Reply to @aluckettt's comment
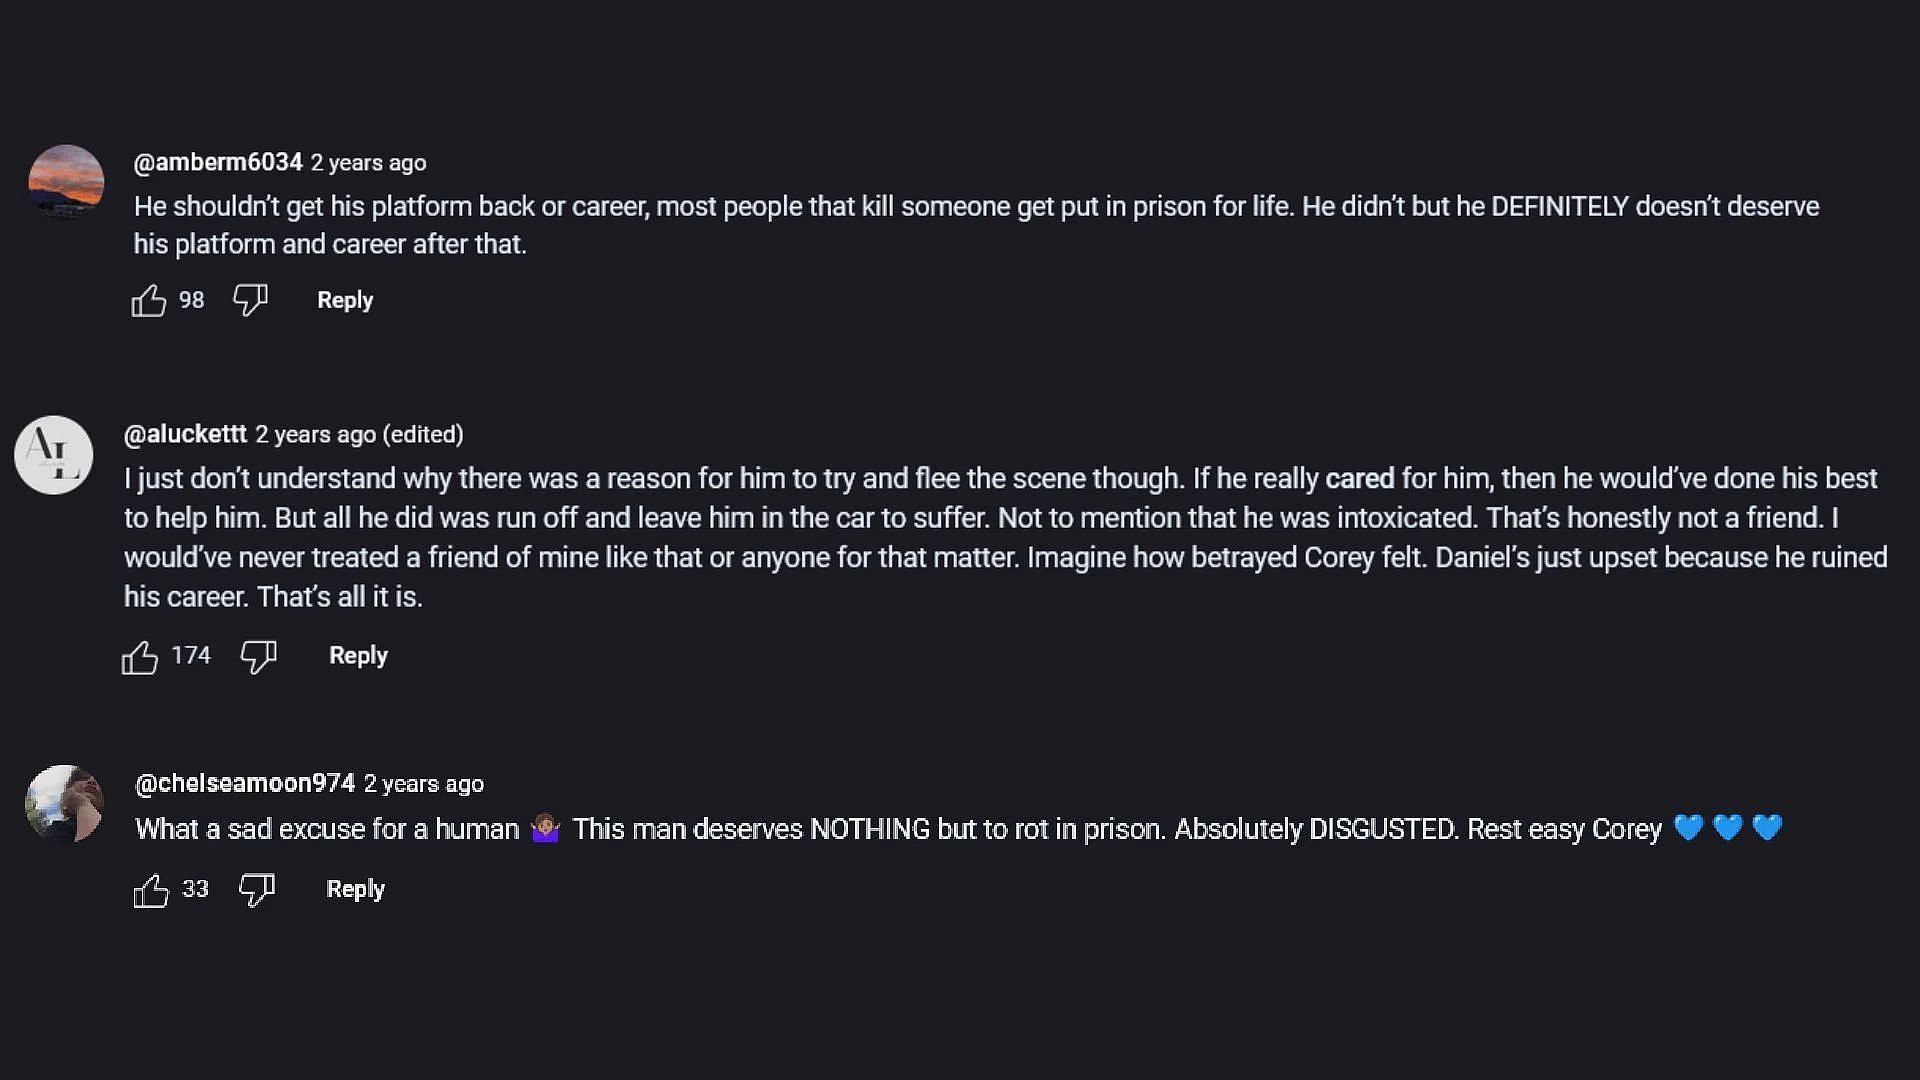Viewport: 1920px width, 1080px height. click(x=358, y=656)
